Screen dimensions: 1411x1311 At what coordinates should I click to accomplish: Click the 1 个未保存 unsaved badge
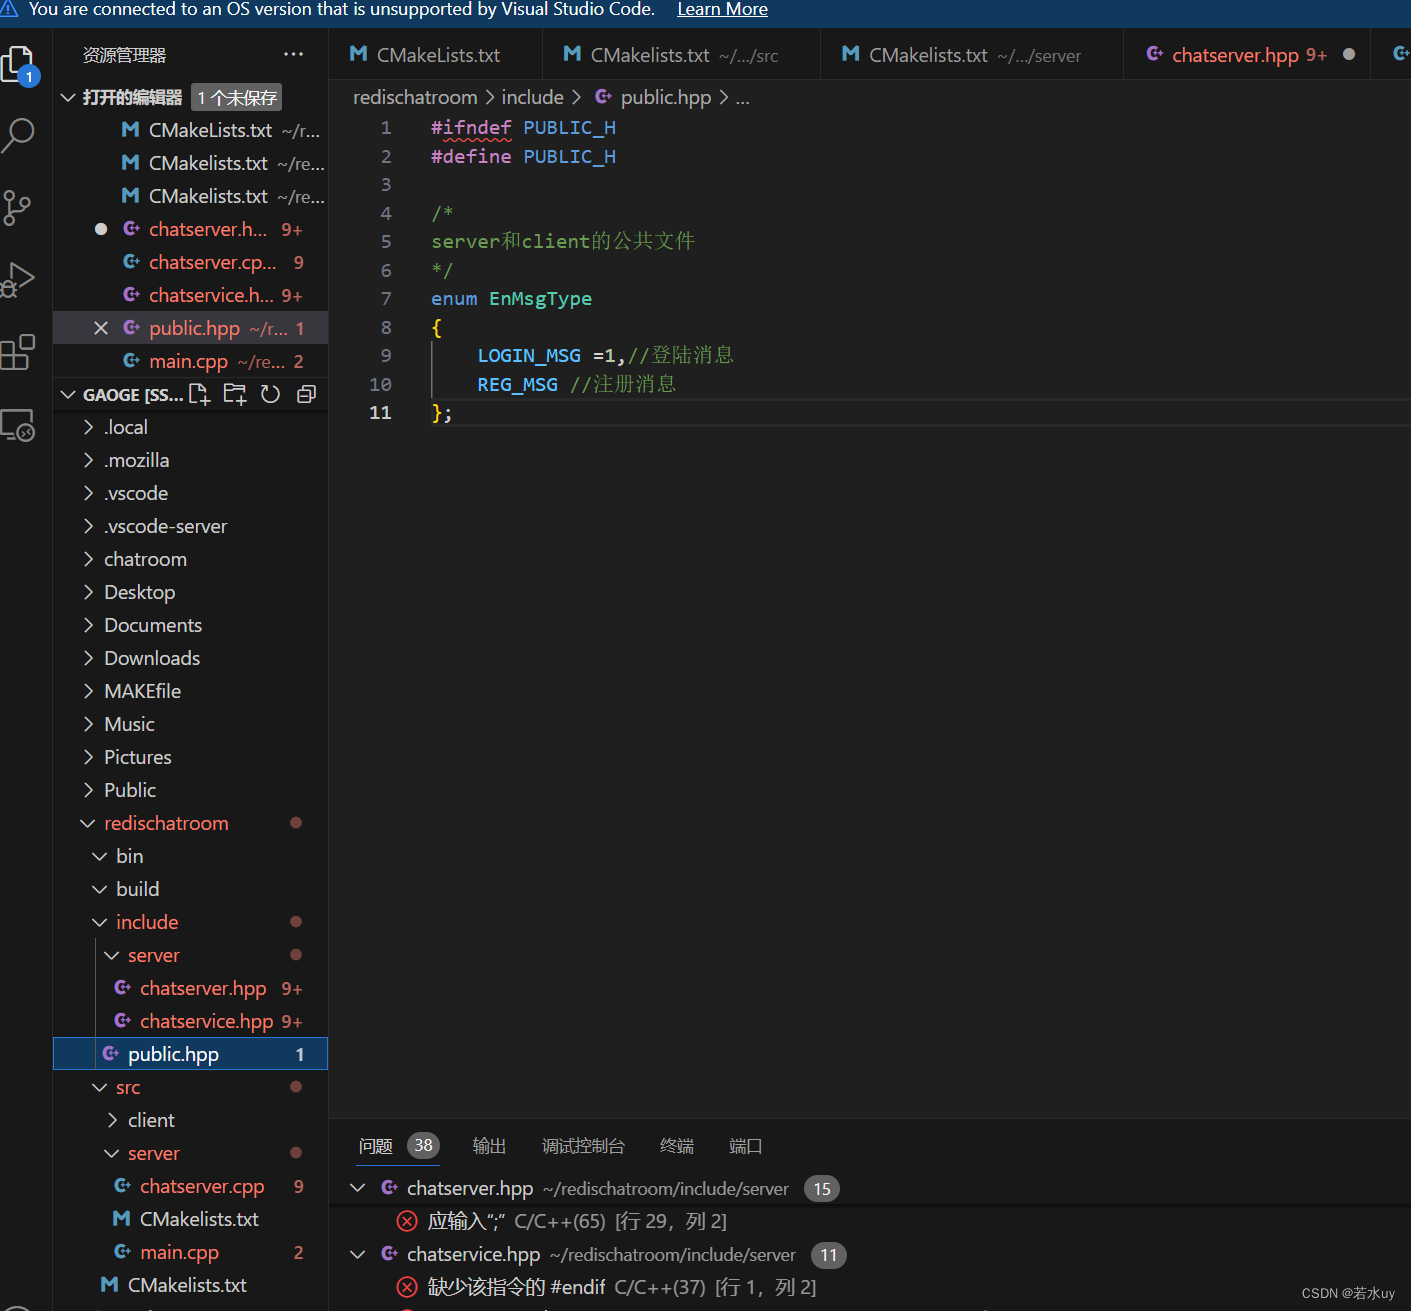coord(236,97)
